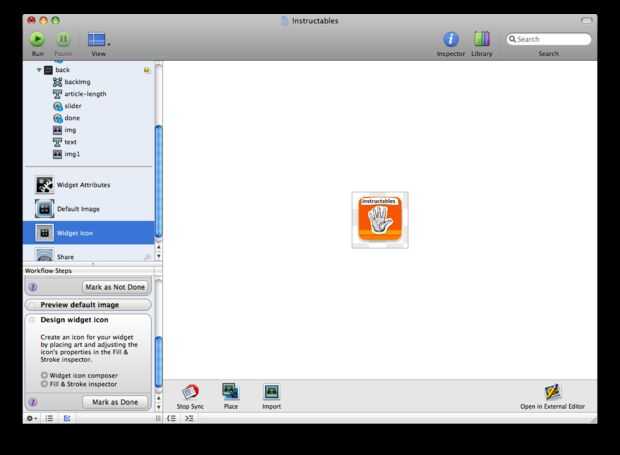Click the Stop Sync button
620x455 pixels.
coord(190,396)
